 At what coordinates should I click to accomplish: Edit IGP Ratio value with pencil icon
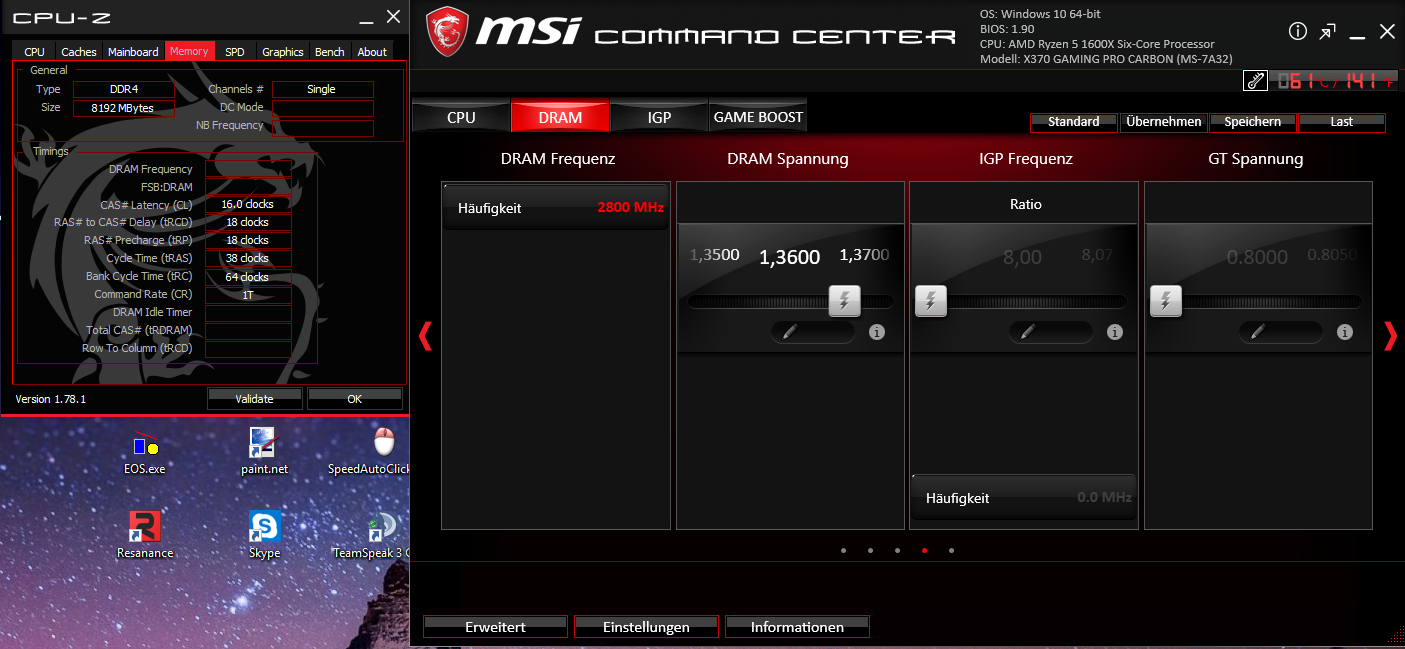tap(1026, 332)
